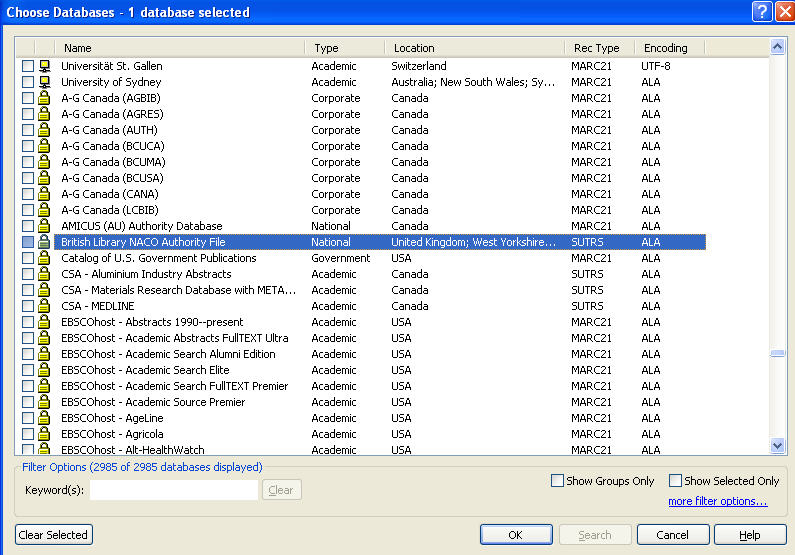Check the Catalog of U.S. Government Publications checkbox
795x555 pixels.
[x=28, y=258]
